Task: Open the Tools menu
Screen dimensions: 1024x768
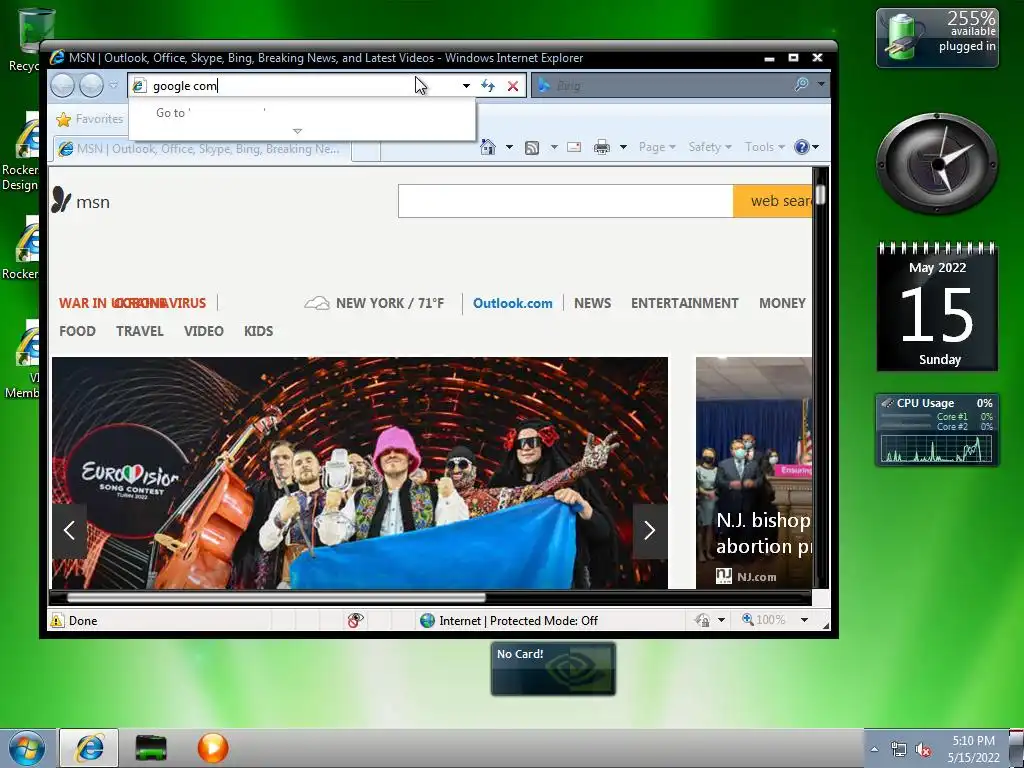Action: (765, 147)
